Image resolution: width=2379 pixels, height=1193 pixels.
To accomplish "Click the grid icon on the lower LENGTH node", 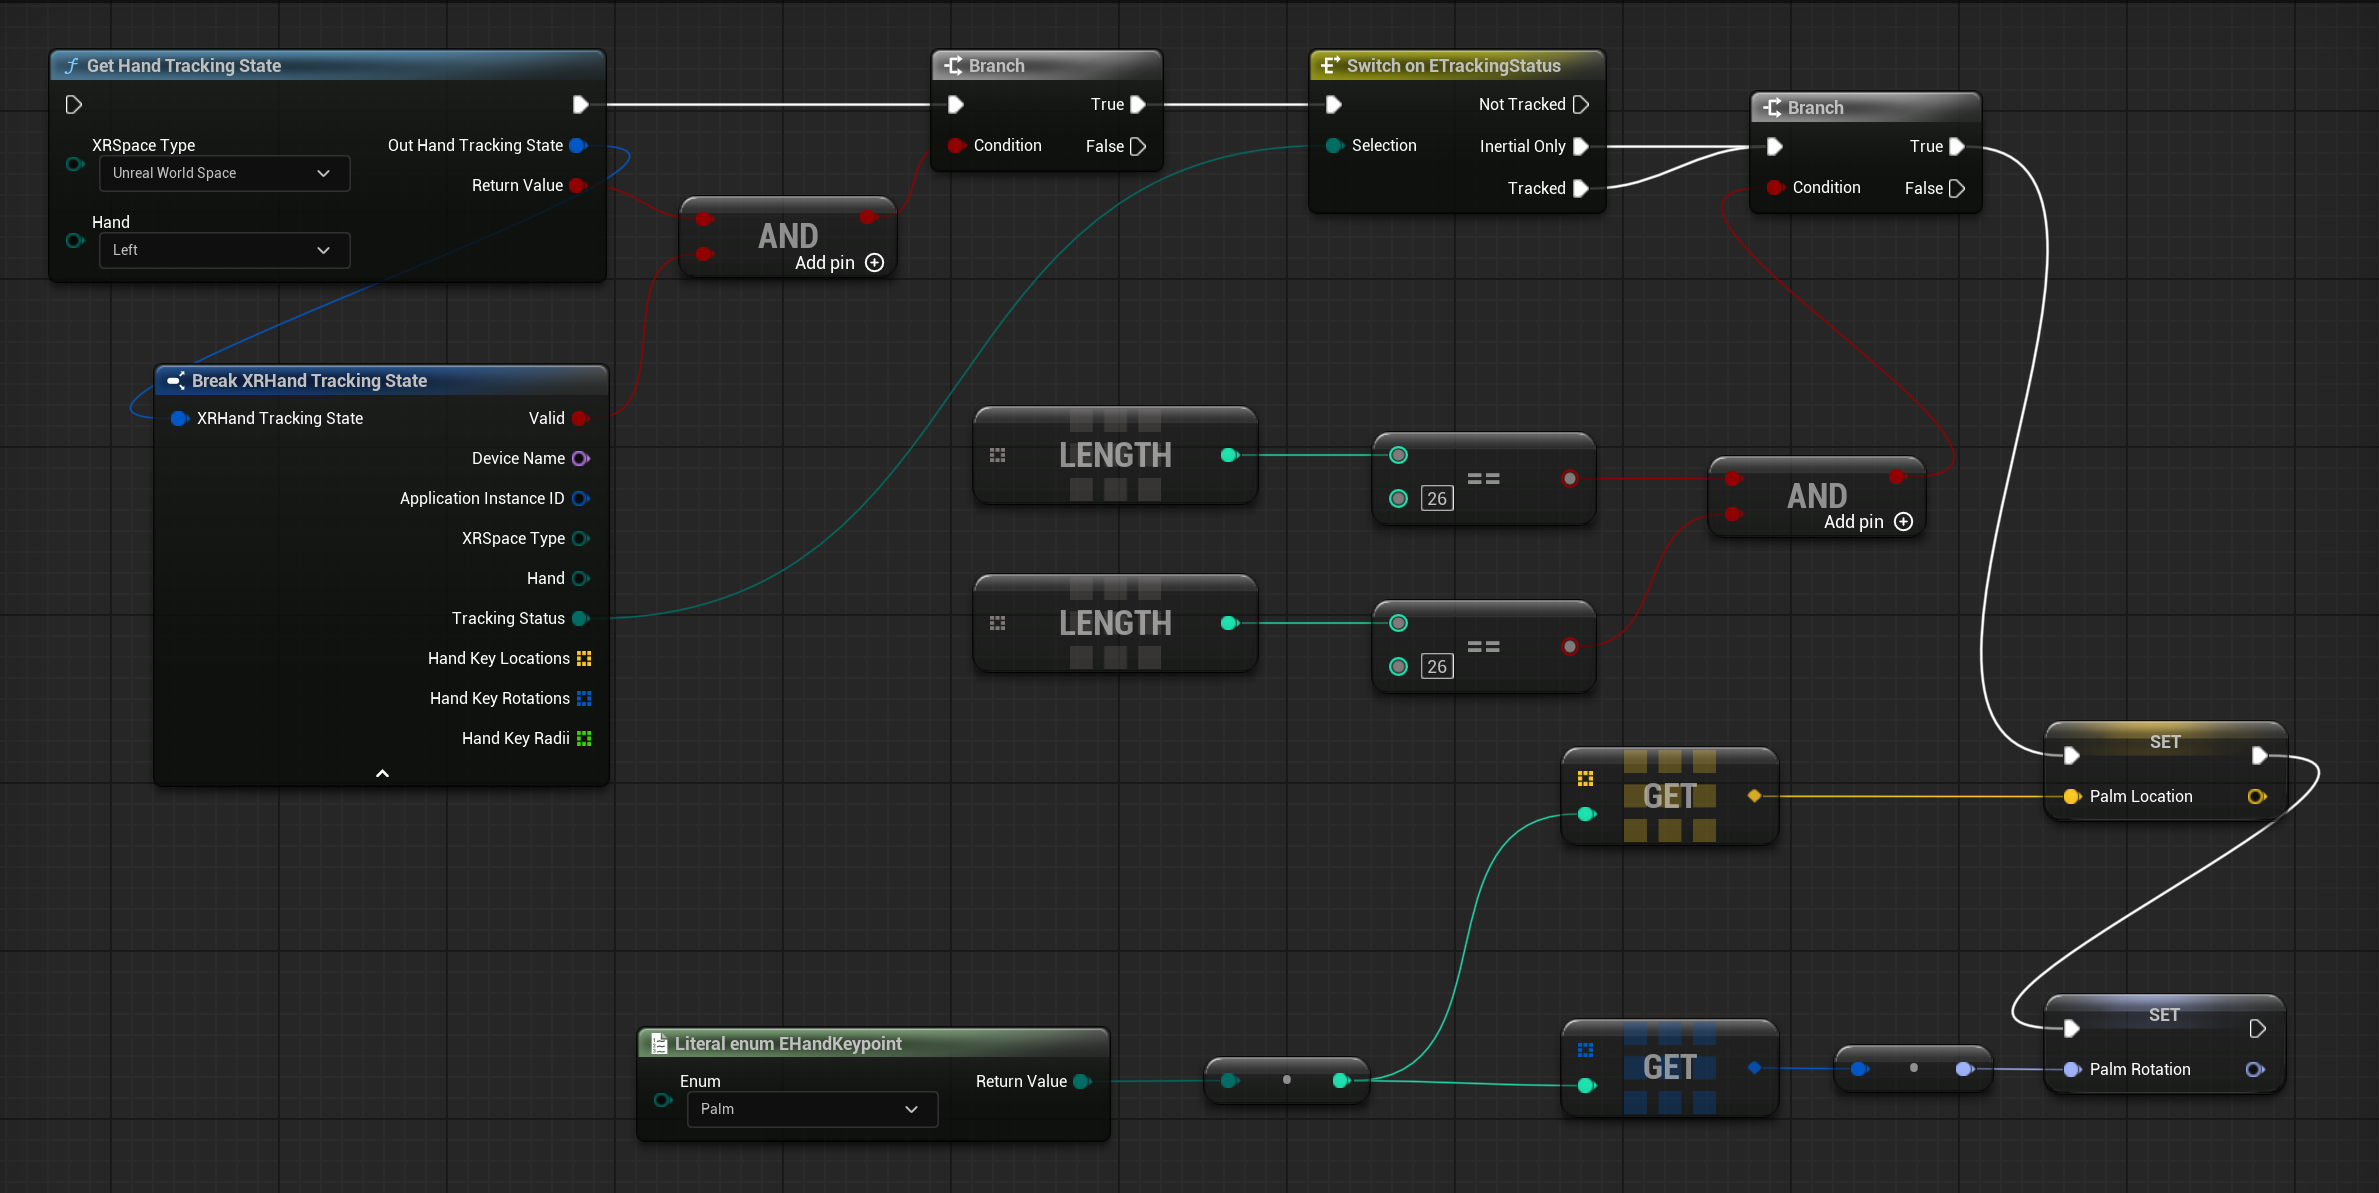I will (997, 622).
